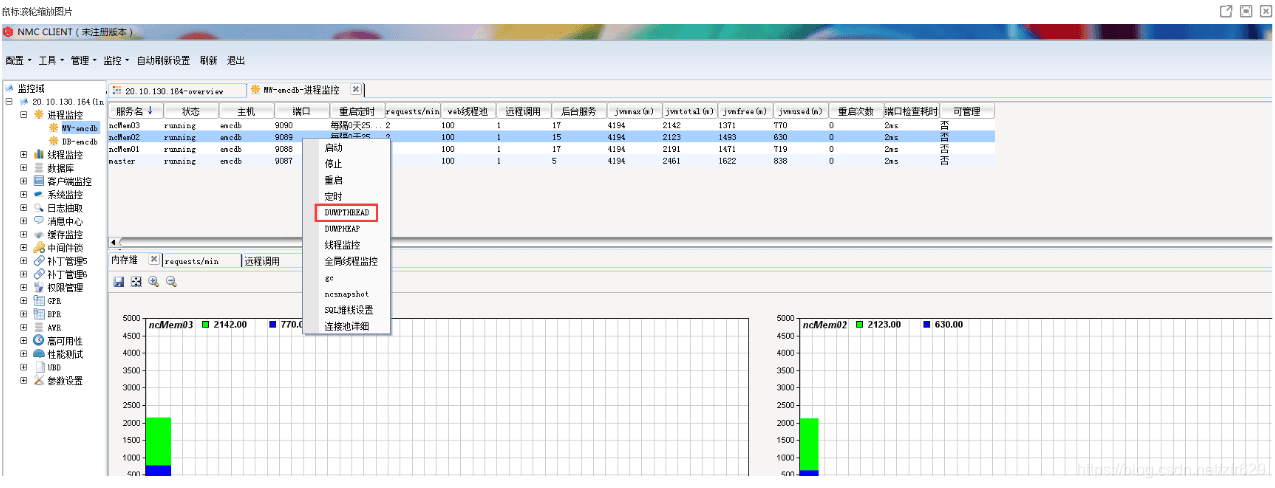Click the 可管理 column header

click(967, 111)
